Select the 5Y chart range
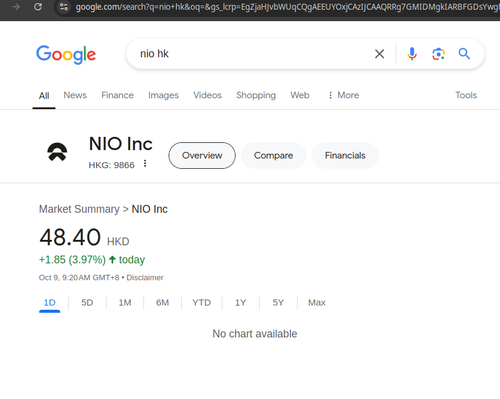Screen dimensions: 500x399 pyautogui.click(x=278, y=303)
